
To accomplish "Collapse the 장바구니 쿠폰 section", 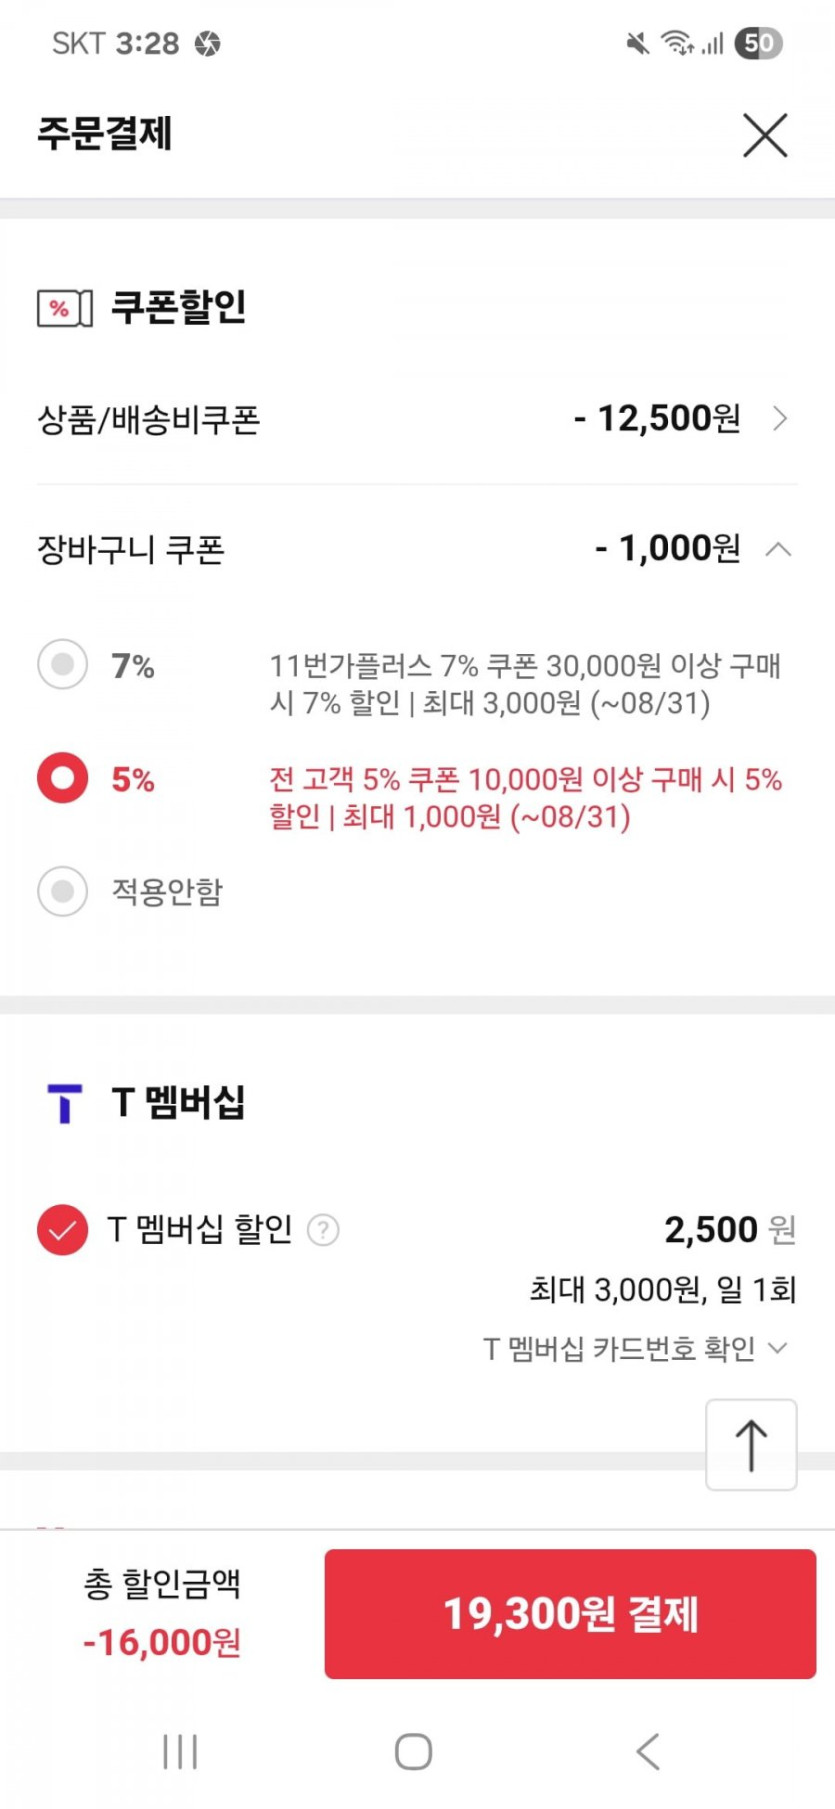I will [x=778, y=549].
